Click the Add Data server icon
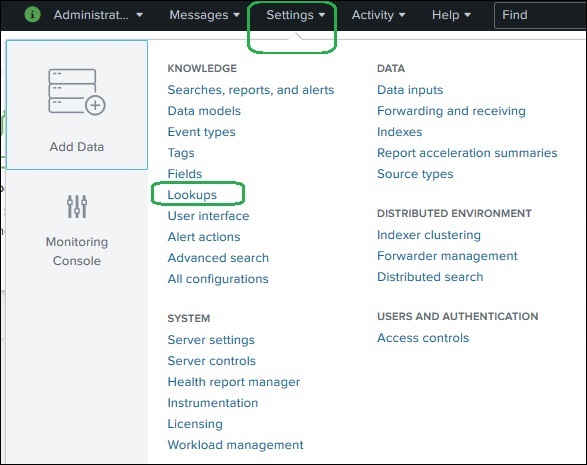The width and height of the screenshot is (587, 465). (77, 92)
